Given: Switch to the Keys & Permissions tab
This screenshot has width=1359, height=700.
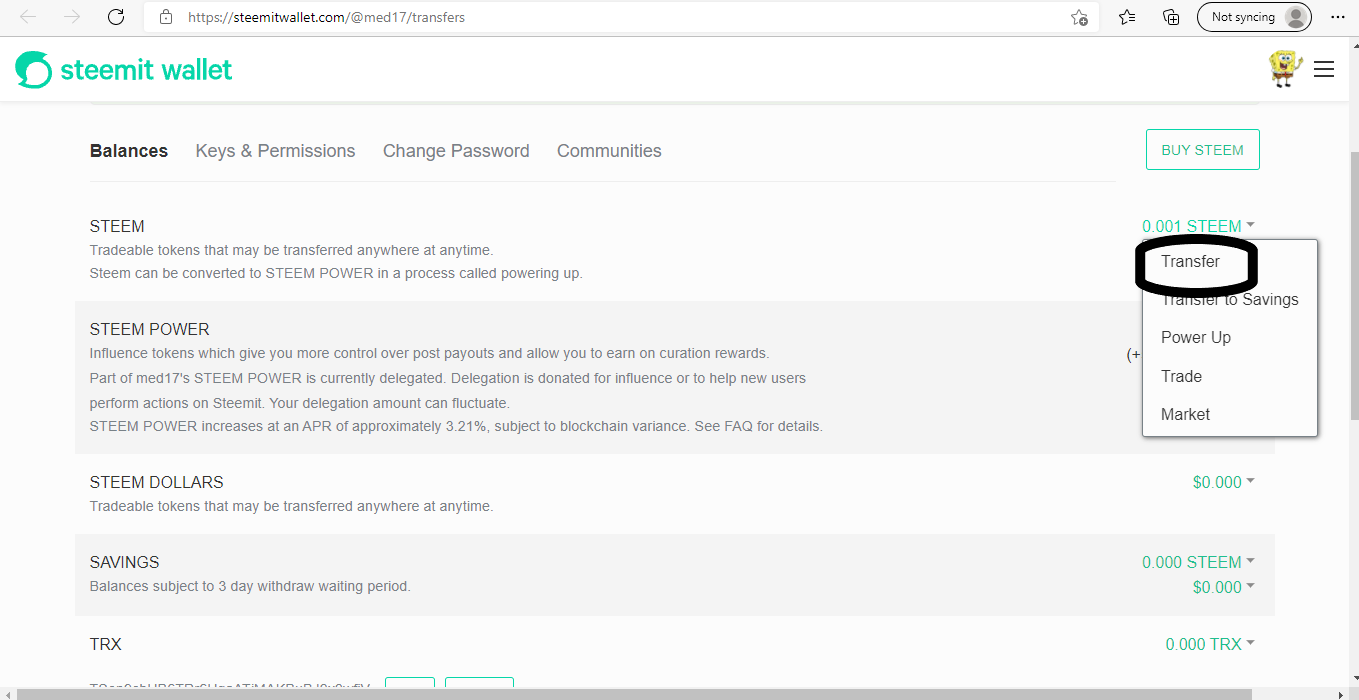Looking at the screenshot, I should [x=275, y=151].
